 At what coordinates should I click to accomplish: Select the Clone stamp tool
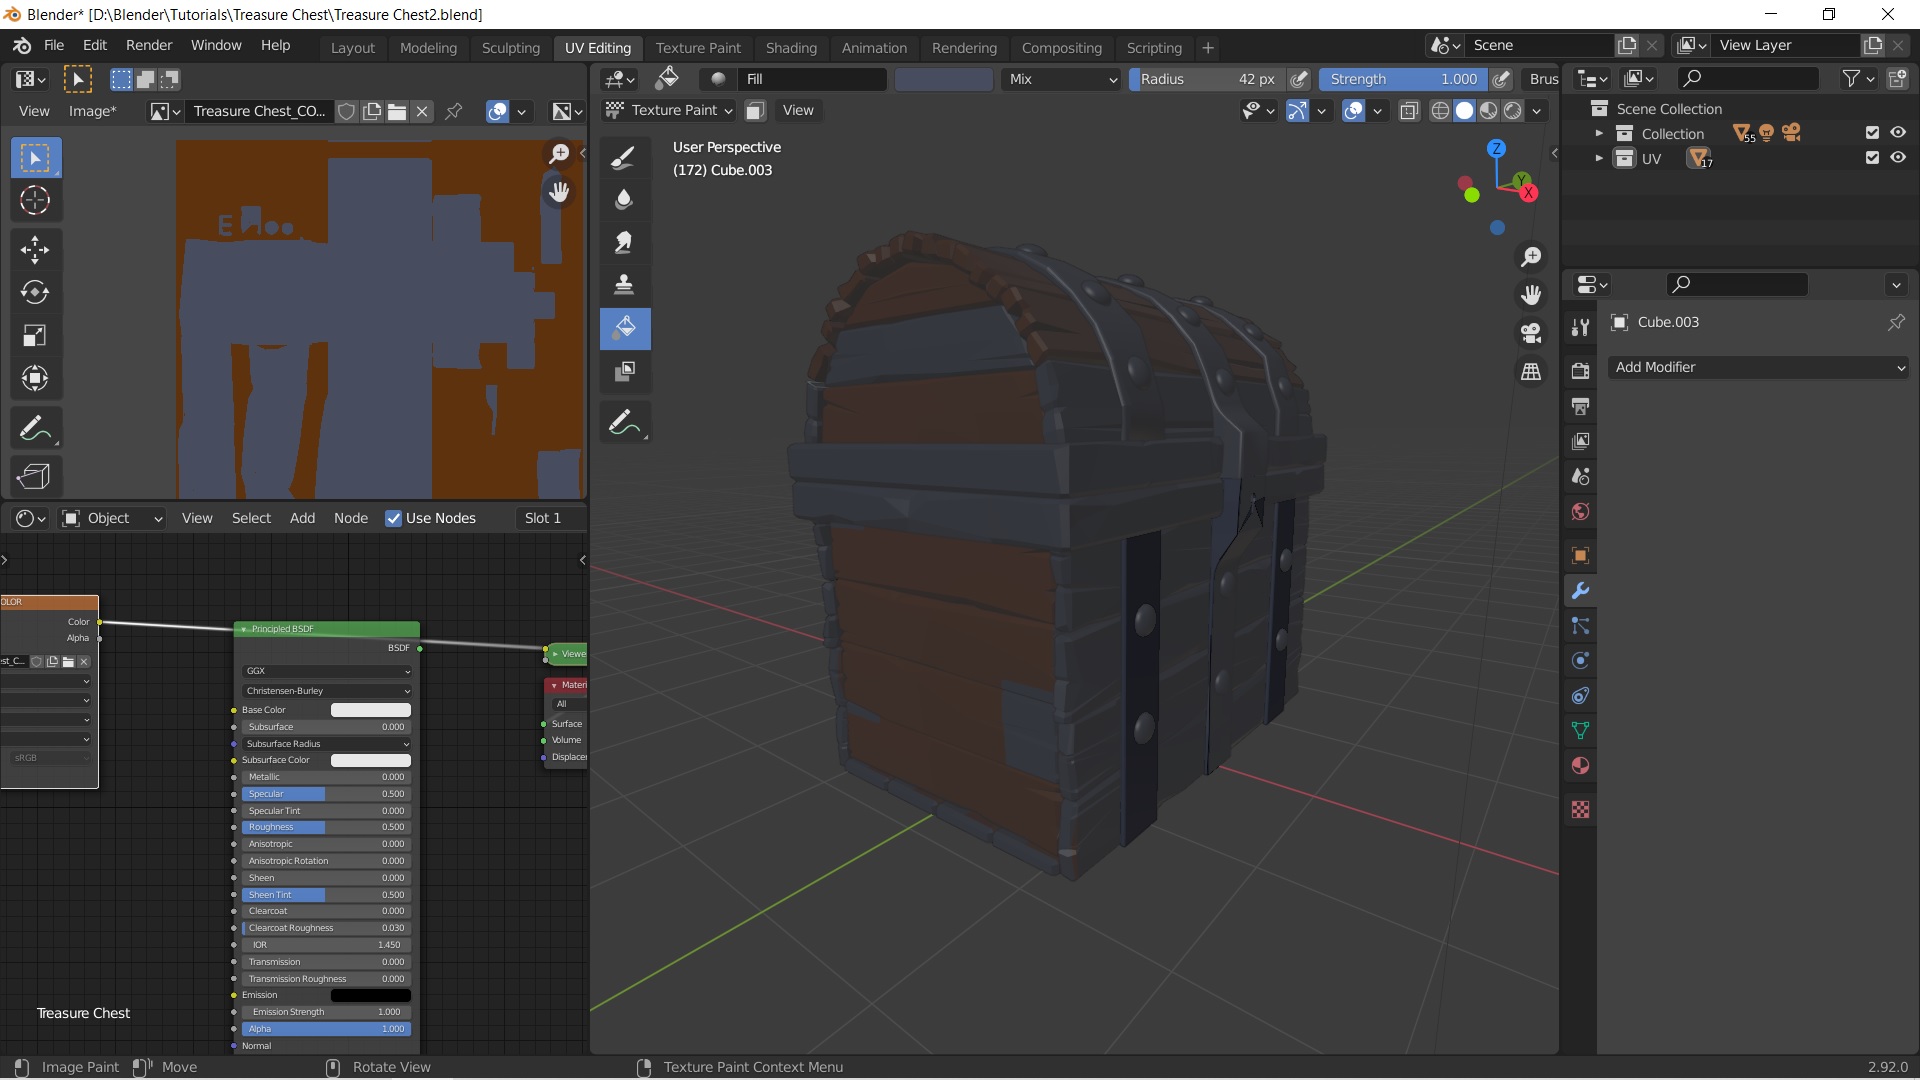point(624,285)
